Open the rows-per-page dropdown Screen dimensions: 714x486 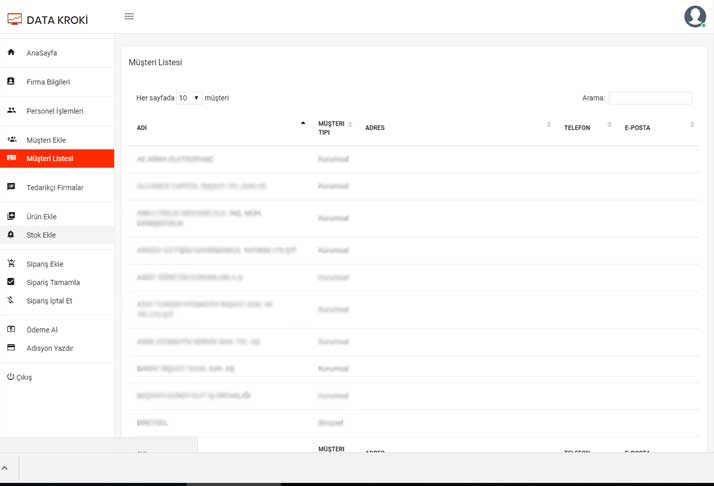[x=188, y=98]
